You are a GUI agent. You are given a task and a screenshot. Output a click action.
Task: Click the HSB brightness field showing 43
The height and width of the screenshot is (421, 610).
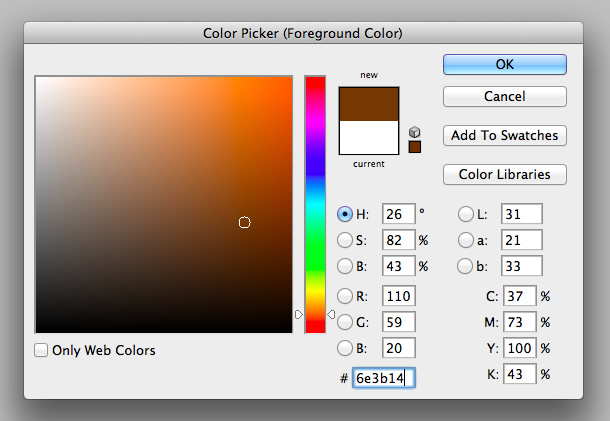(399, 266)
